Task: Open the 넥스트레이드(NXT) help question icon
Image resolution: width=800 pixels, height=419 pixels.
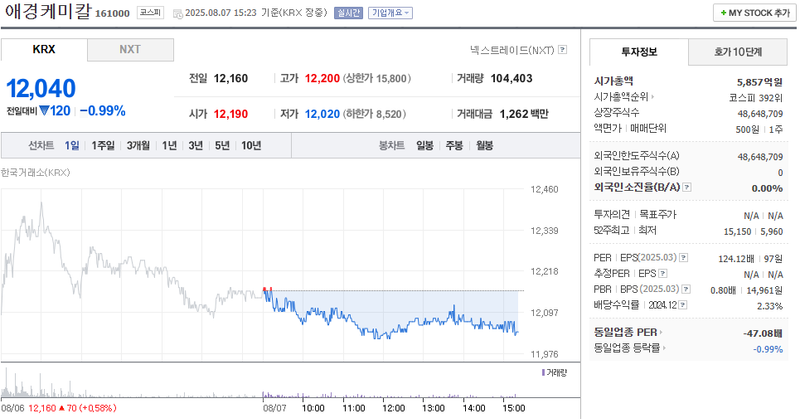Action: pos(562,50)
